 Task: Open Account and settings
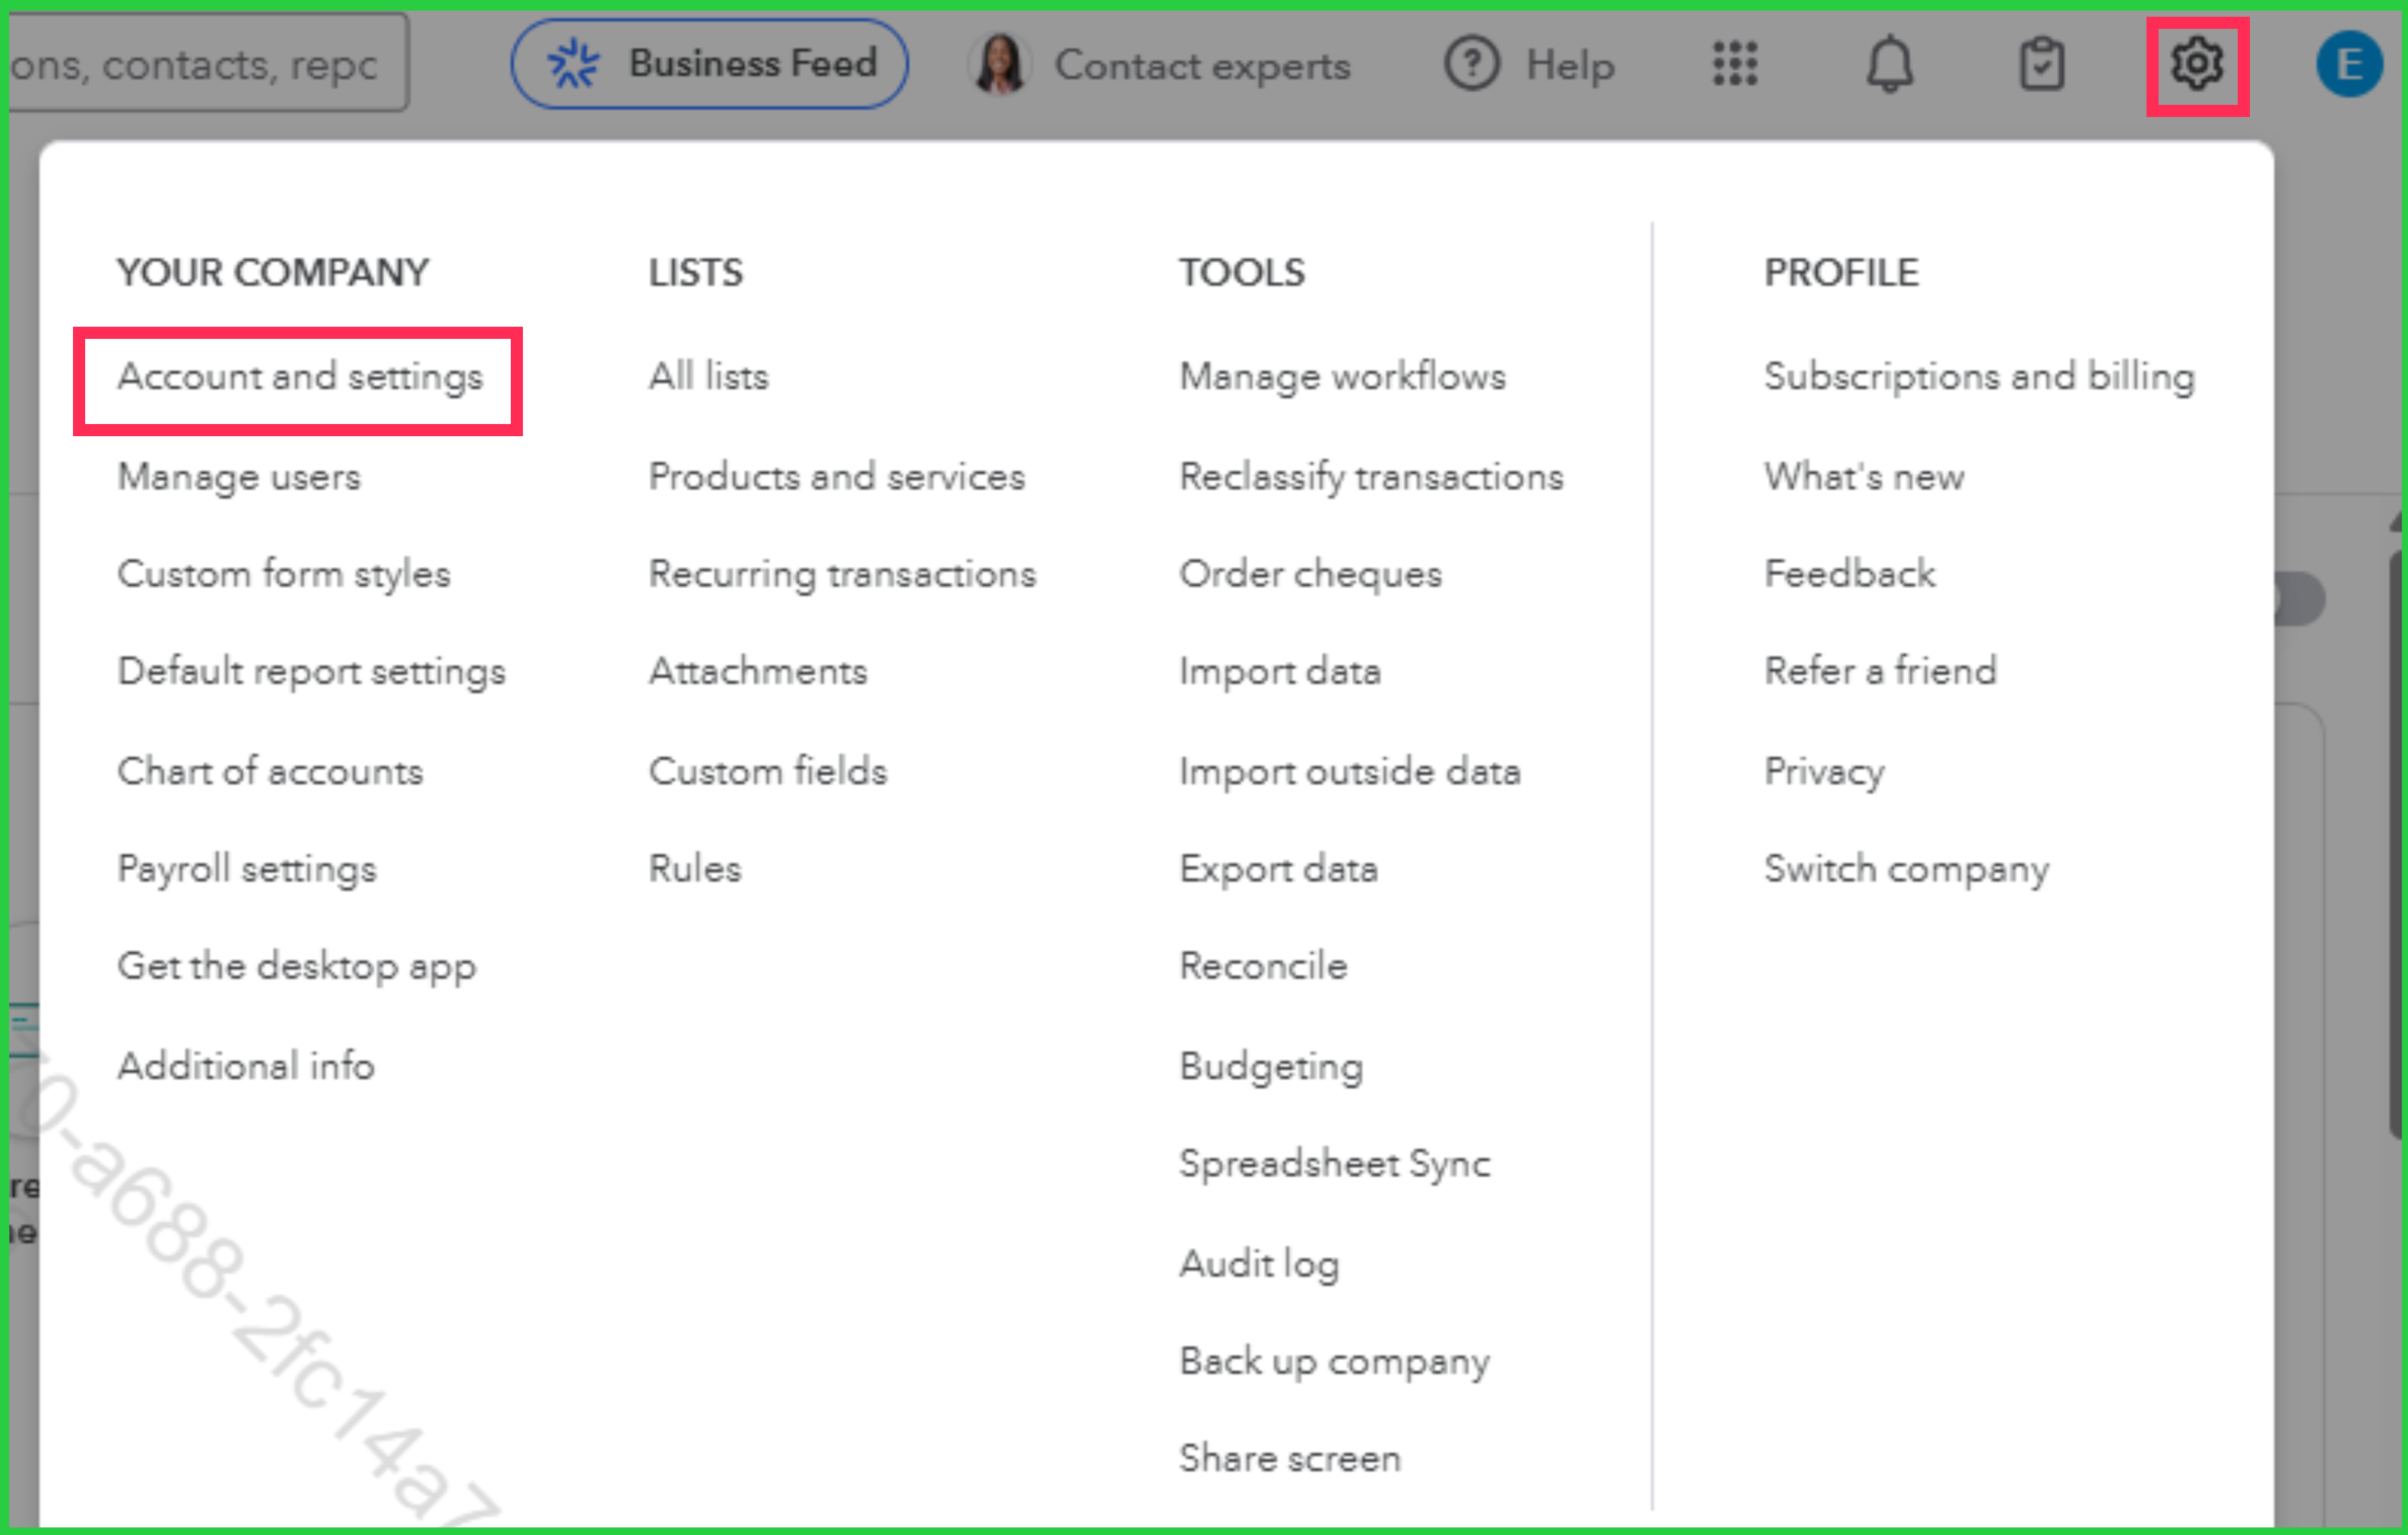(x=299, y=378)
